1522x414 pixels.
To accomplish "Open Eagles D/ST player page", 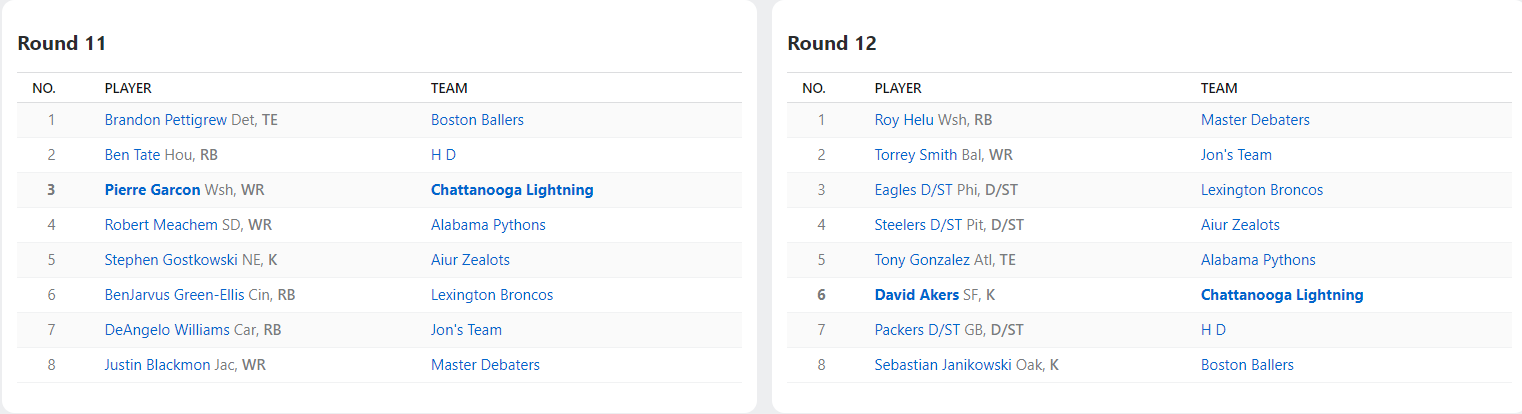I will 911,190.
